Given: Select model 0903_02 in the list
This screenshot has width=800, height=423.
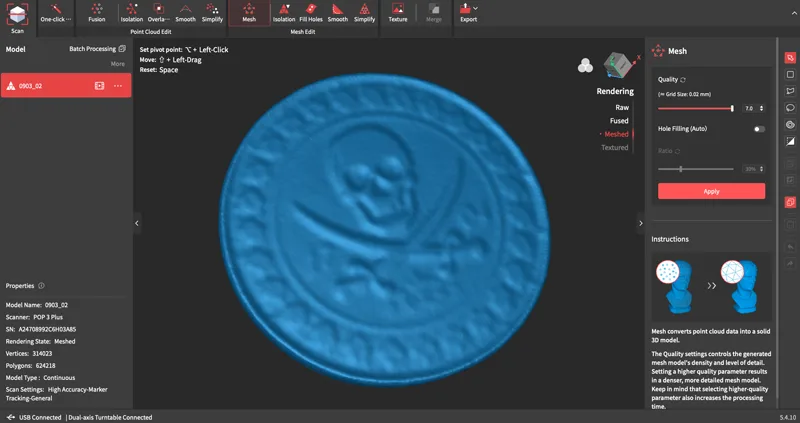Looking at the screenshot, I should point(66,86).
